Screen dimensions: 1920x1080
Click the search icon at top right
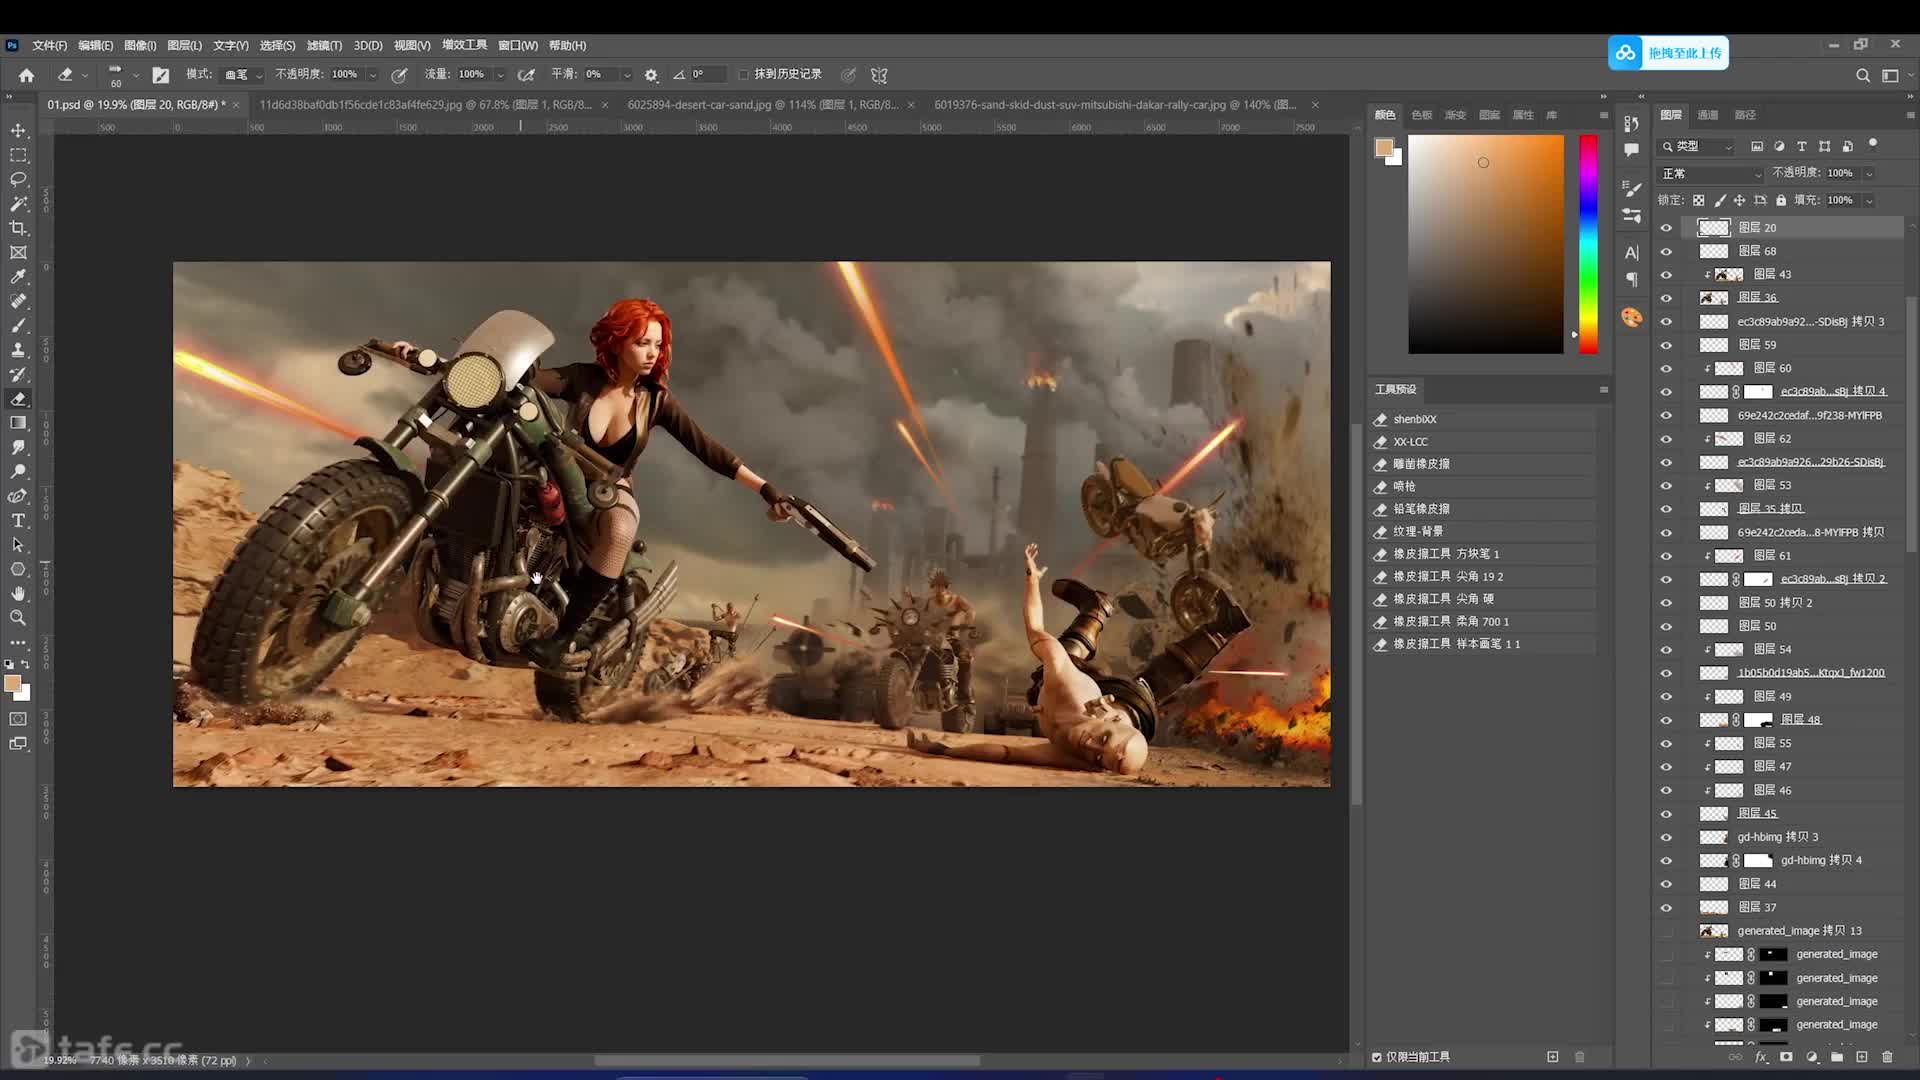(1862, 75)
